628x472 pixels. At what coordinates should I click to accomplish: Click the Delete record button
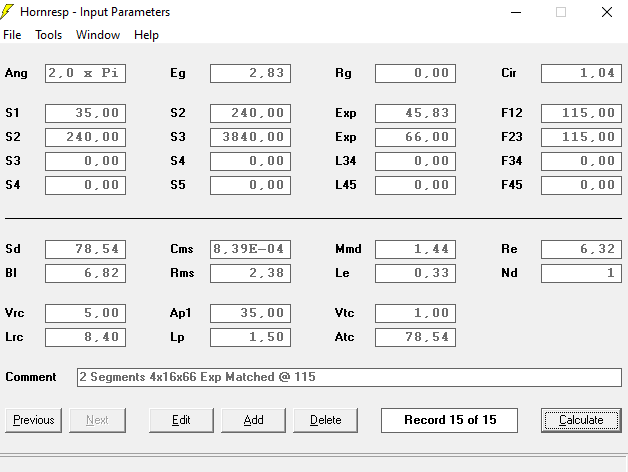click(326, 420)
